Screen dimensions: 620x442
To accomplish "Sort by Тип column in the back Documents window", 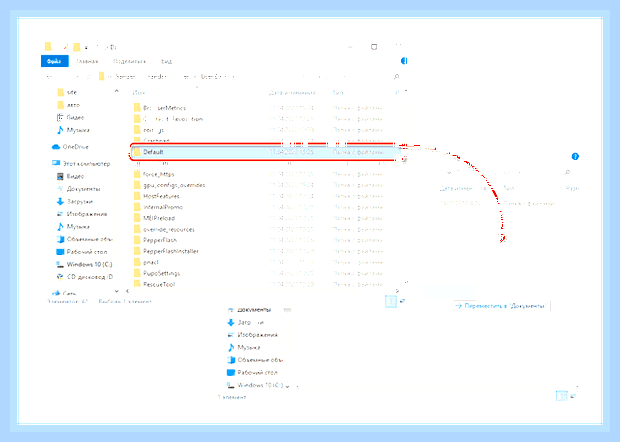I will tap(509, 189).
